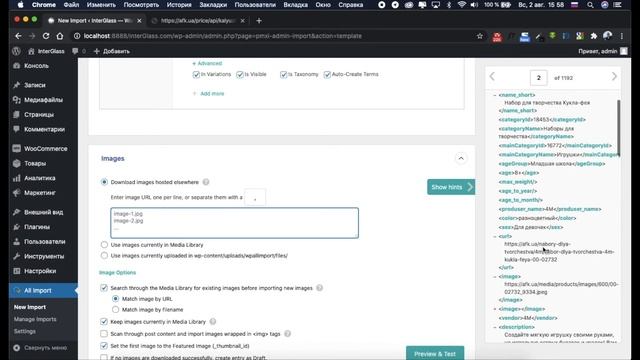Open the Файл menu
640x360 pixels.
[71, 5]
